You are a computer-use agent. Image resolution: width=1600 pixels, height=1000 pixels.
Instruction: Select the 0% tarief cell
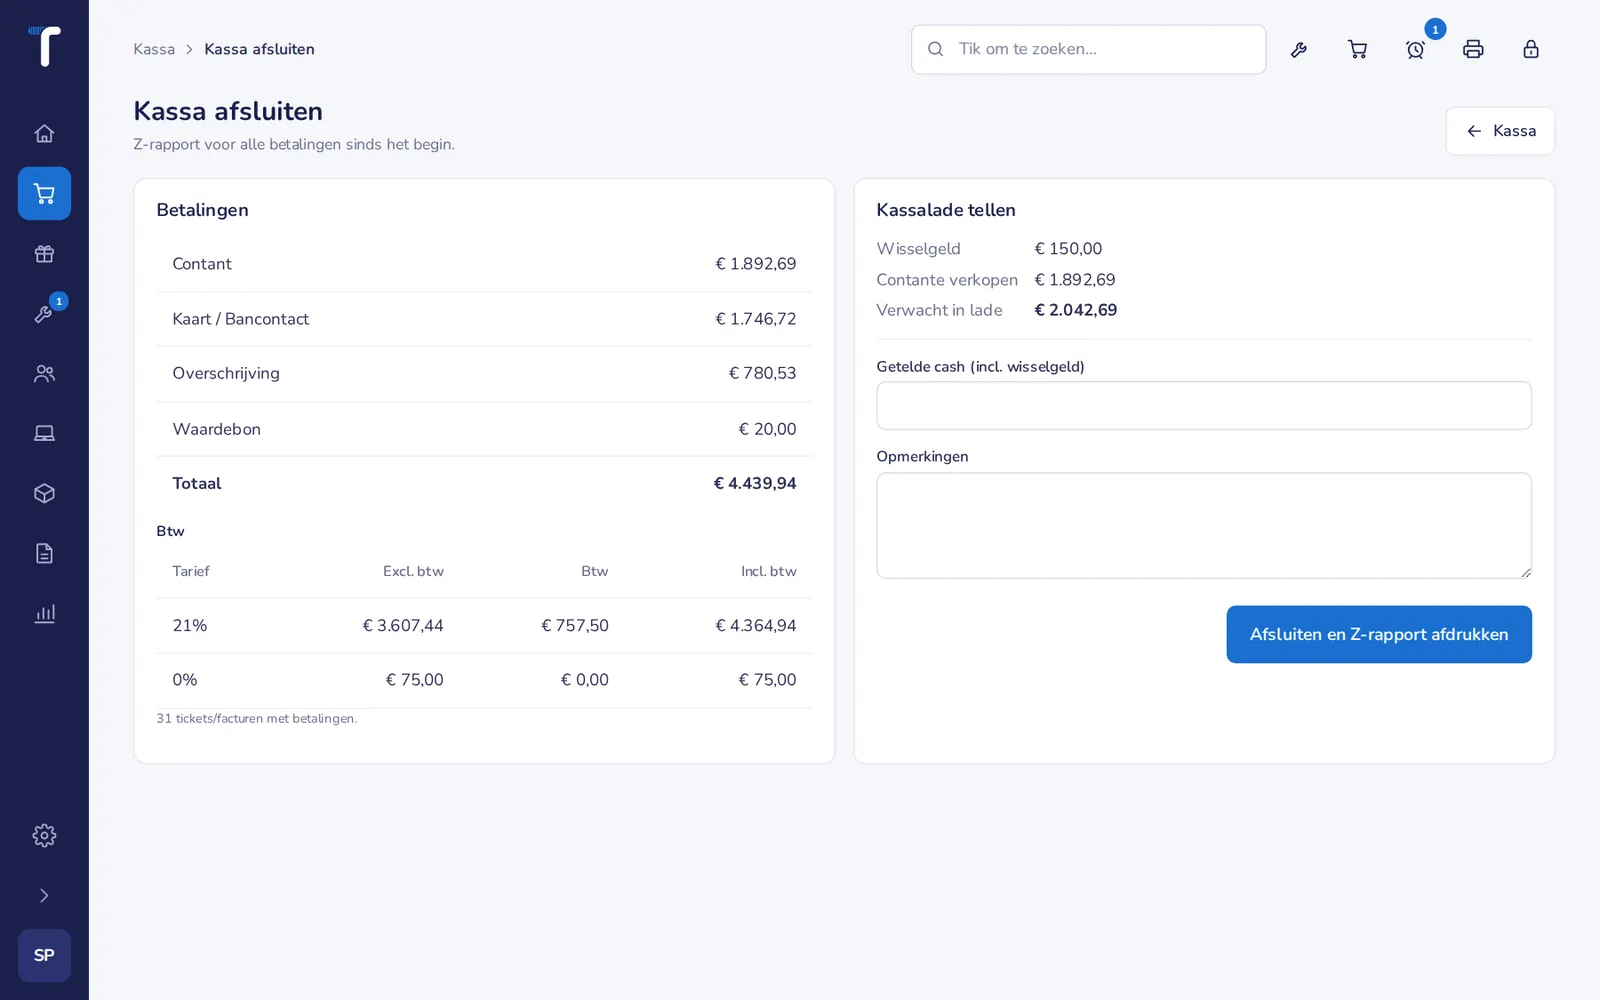pyautogui.click(x=185, y=680)
